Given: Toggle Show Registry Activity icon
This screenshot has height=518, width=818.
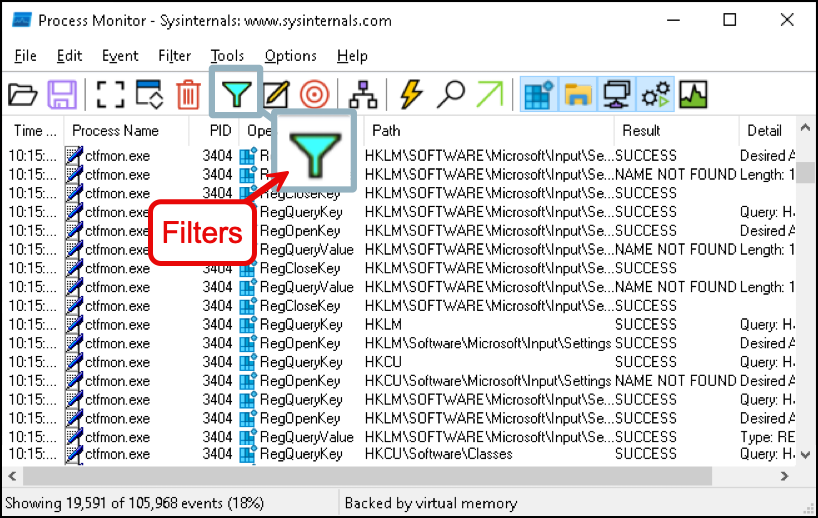Looking at the screenshot, I should [x=539, y=94].
